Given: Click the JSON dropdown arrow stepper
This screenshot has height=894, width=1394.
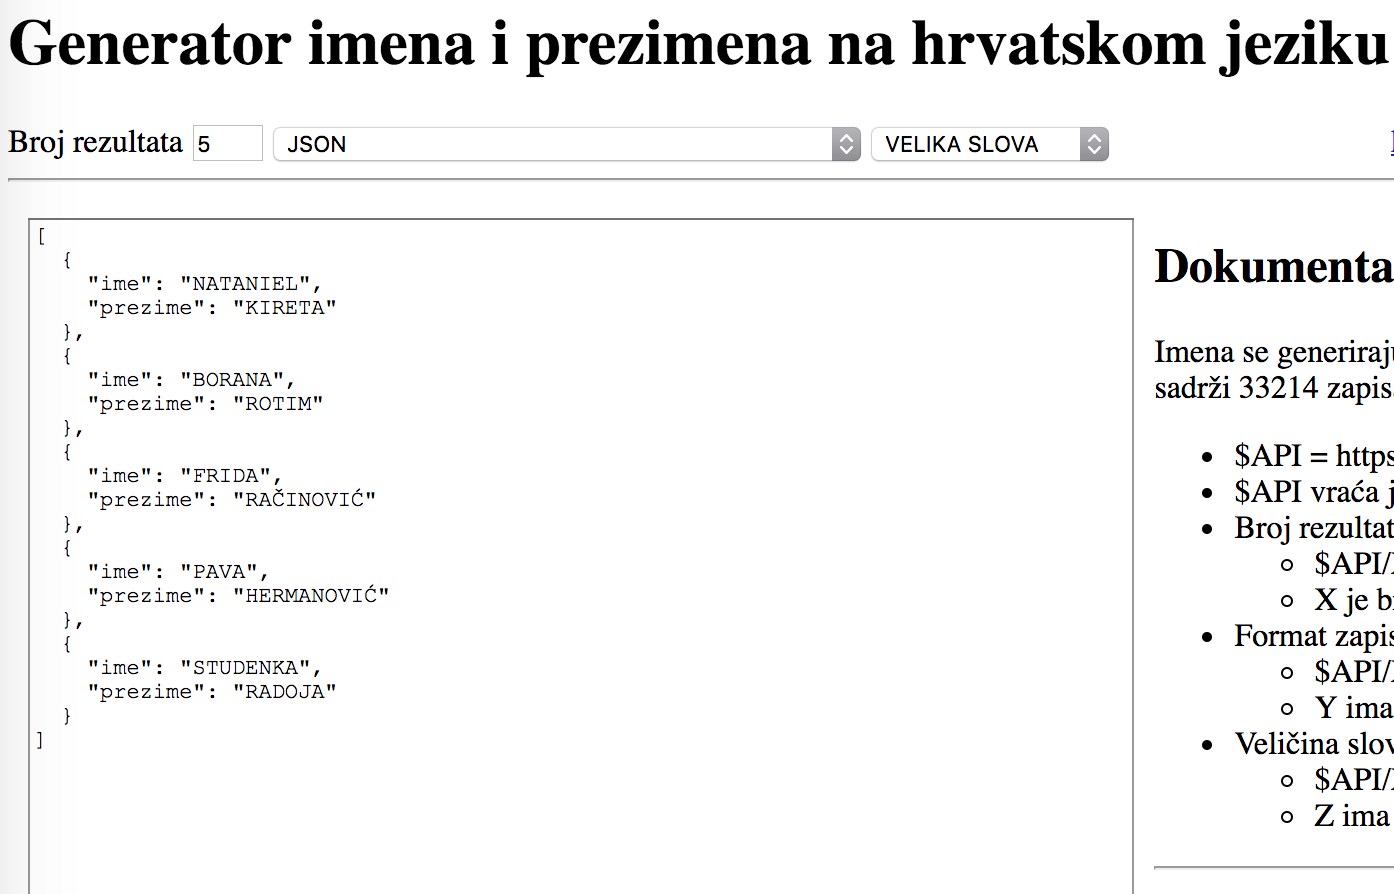Looking at the screenshot, I should (x=846, y=144).
